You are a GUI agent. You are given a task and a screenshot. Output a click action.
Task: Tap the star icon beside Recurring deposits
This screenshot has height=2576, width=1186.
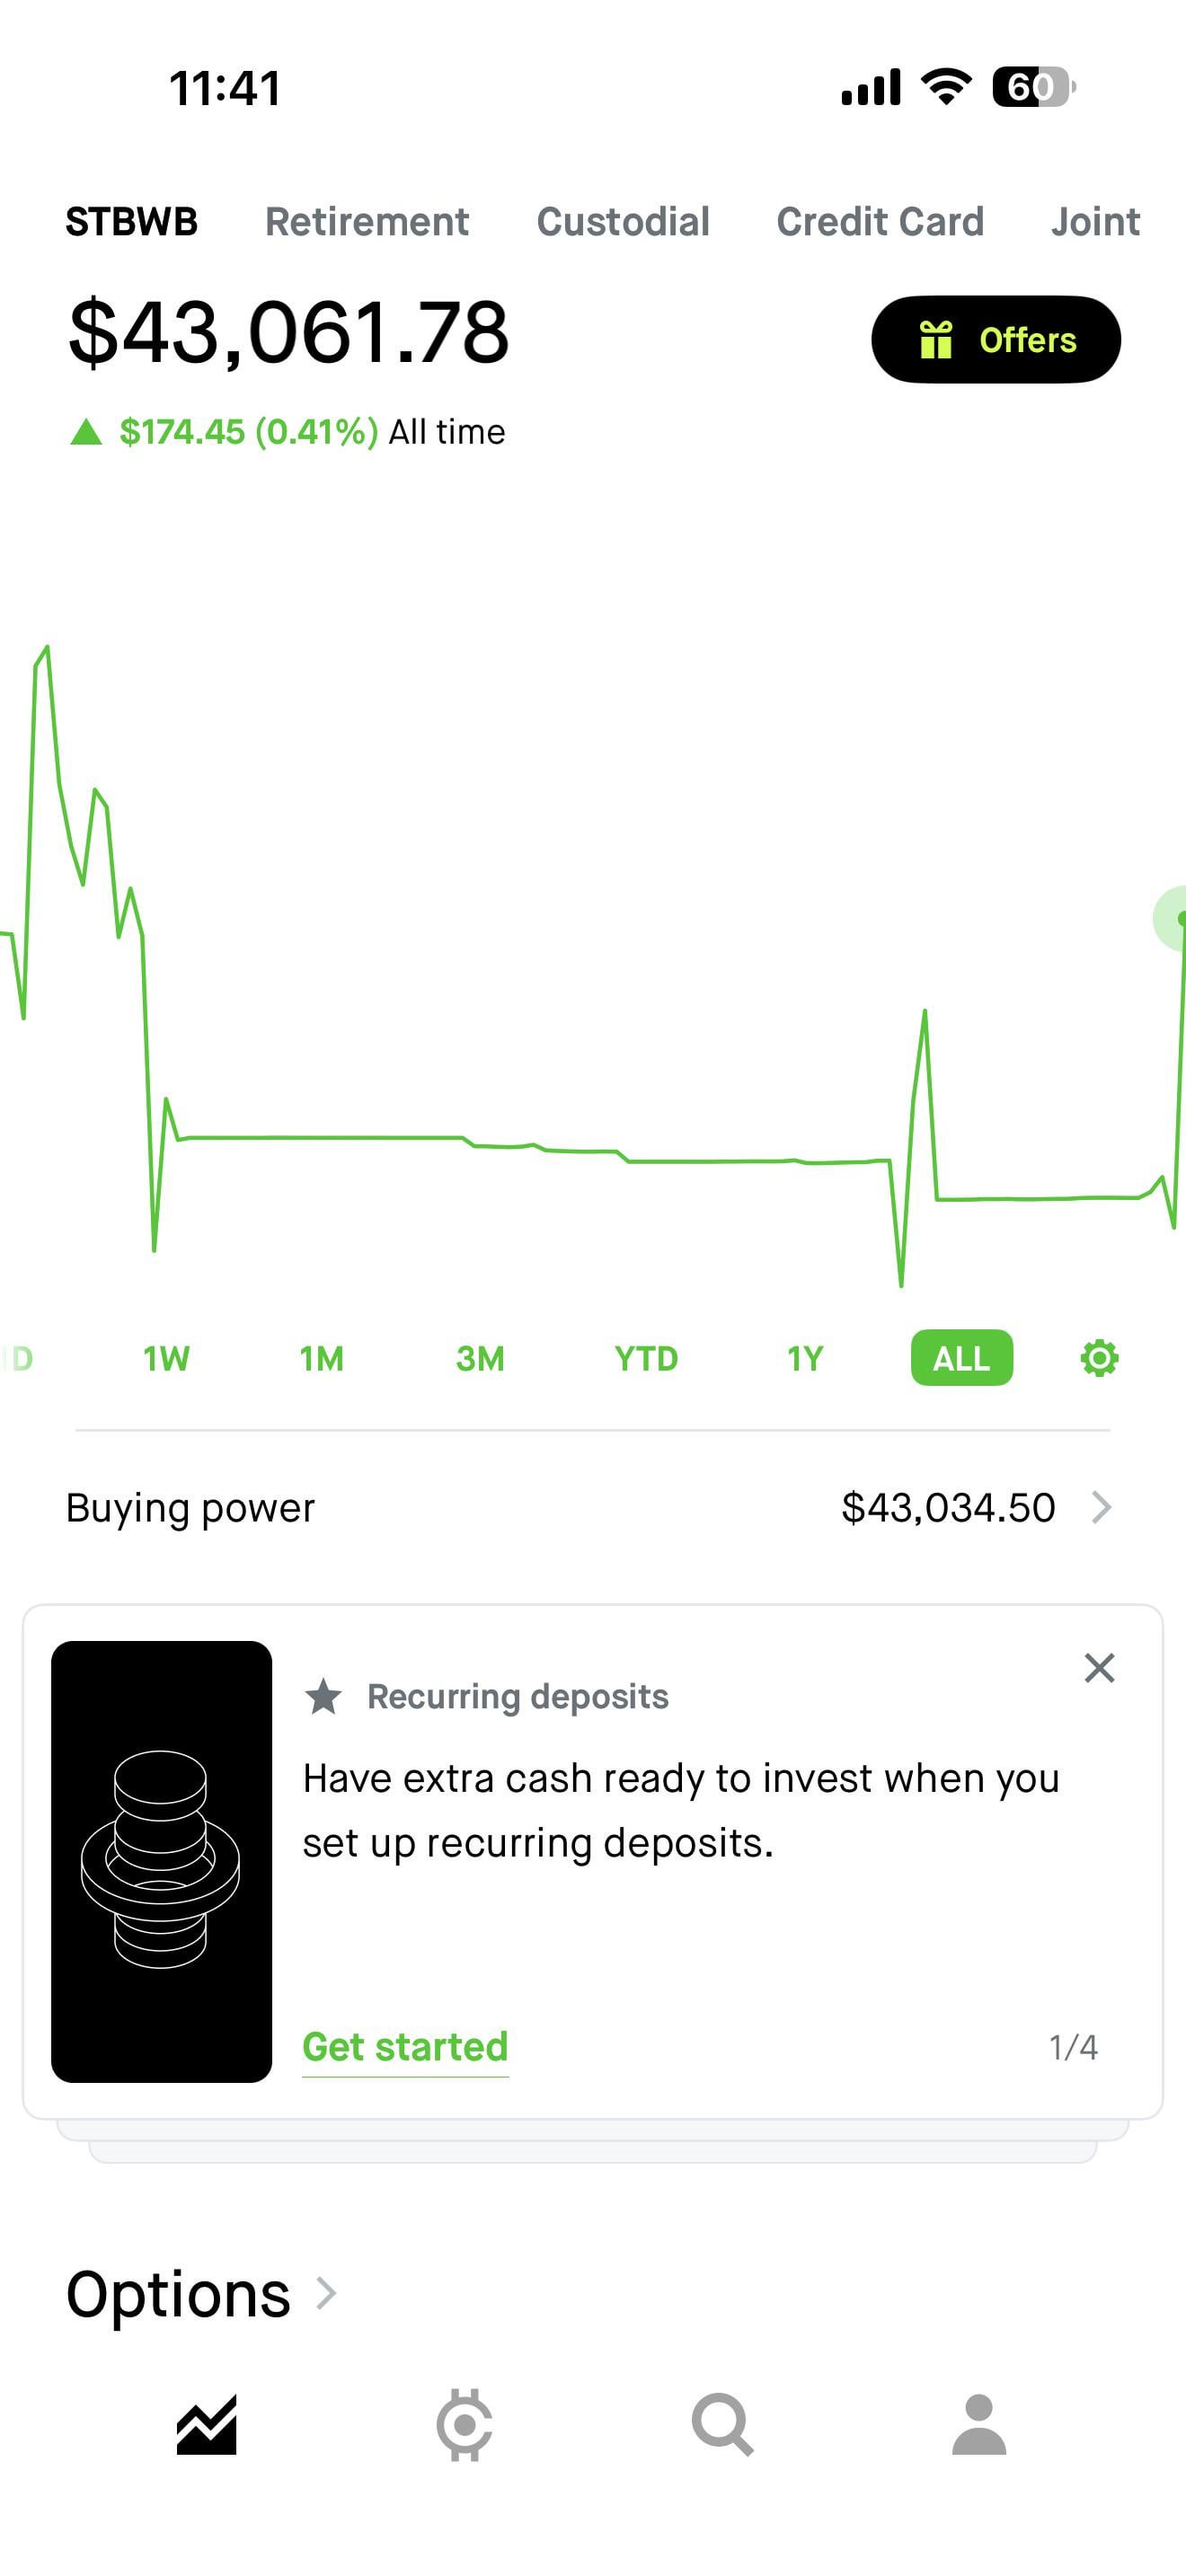323,1697
